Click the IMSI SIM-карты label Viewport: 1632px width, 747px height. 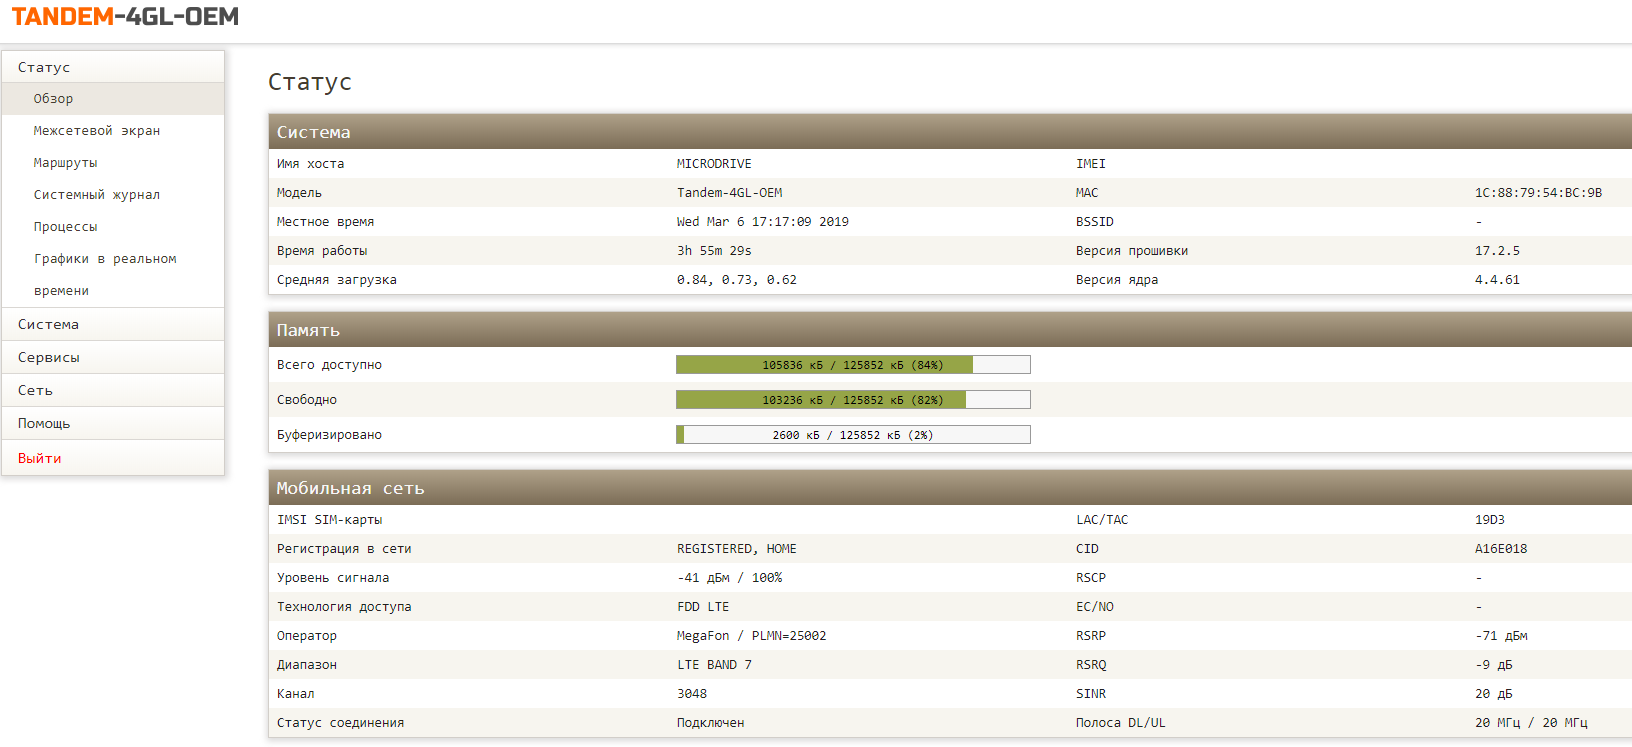[329, 520]
